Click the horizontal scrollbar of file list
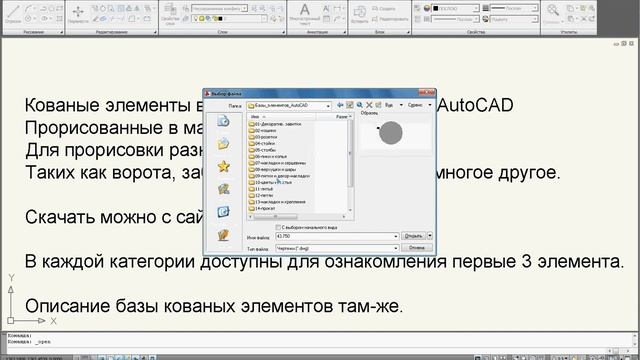 coord(298,216)
